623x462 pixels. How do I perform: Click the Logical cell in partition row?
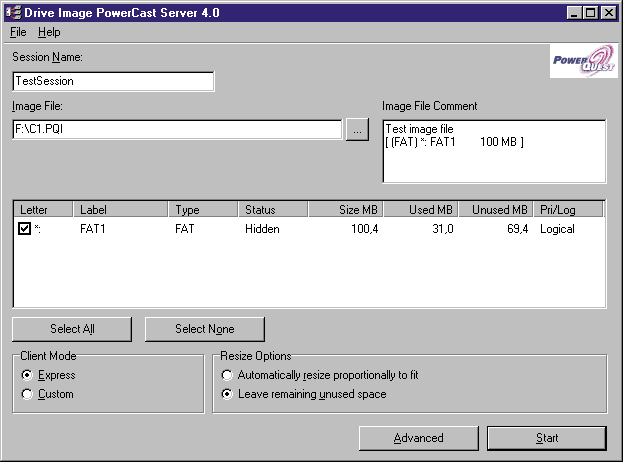557,229
